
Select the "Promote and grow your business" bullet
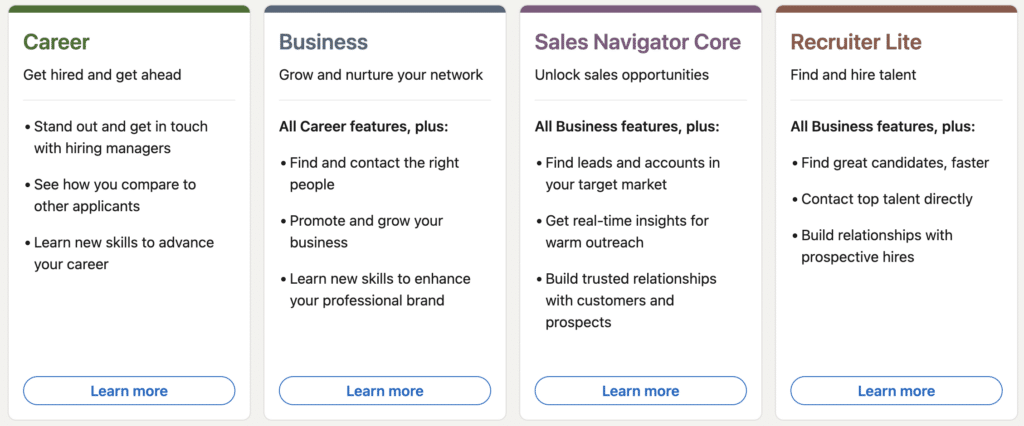point(366,231)
